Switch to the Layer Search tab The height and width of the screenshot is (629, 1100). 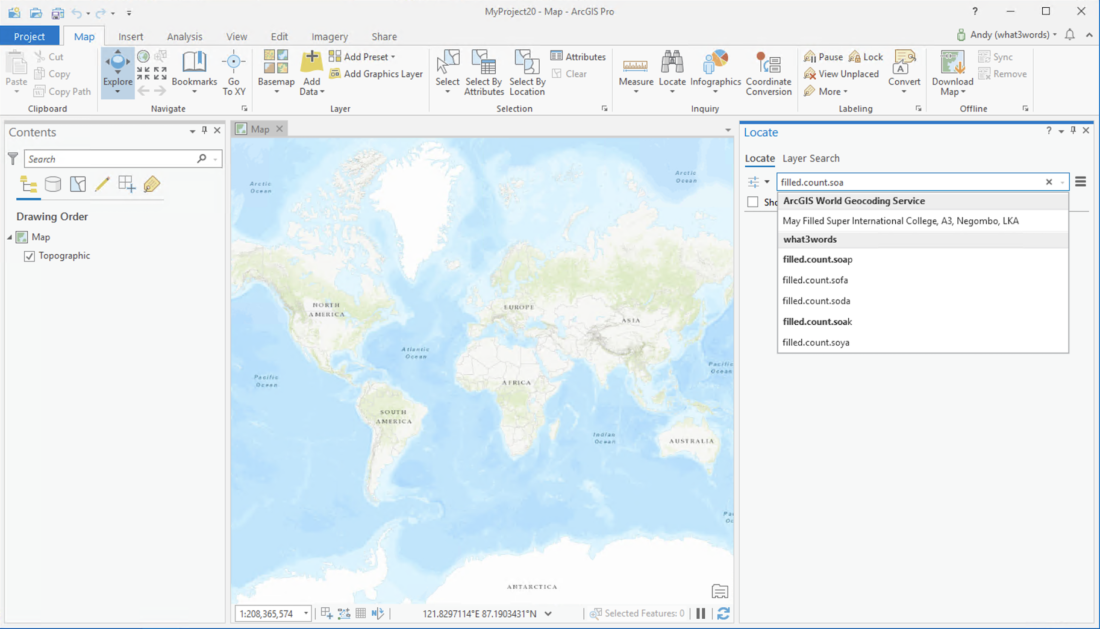click(x=811, y=158)
